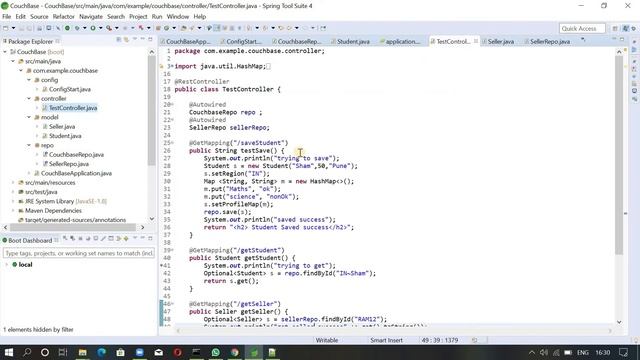
Task: Select CouchBaseApplication.java in Package Explorer
Action: pos(76,173)
